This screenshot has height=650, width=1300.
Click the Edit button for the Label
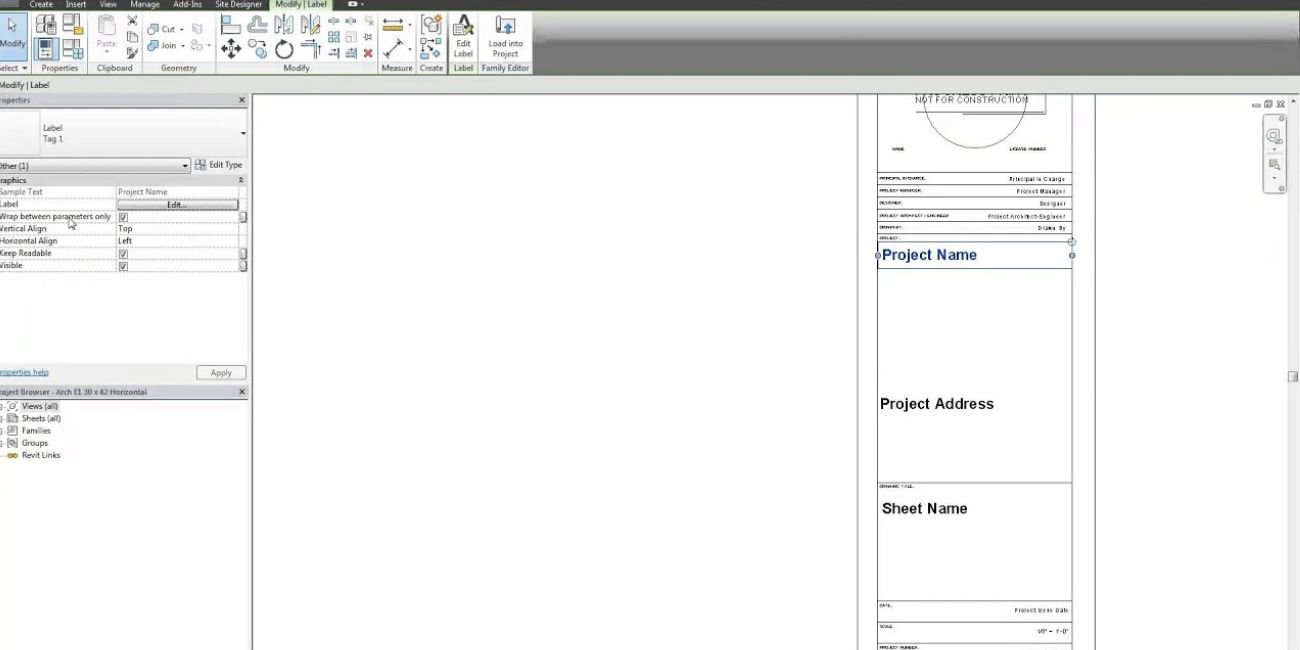pyautogui.click(x=177, y=204)
